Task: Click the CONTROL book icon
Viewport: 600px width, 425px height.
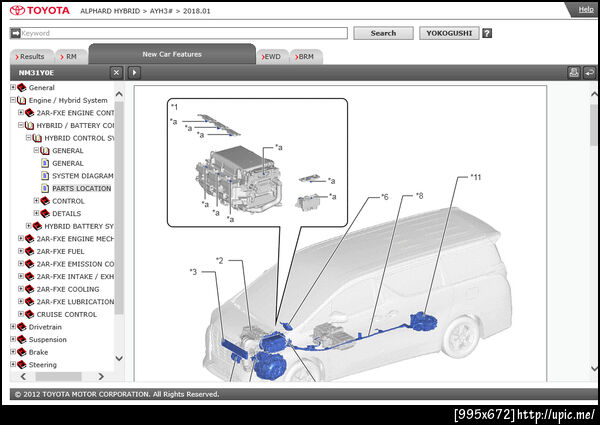Action: point(45,201)
